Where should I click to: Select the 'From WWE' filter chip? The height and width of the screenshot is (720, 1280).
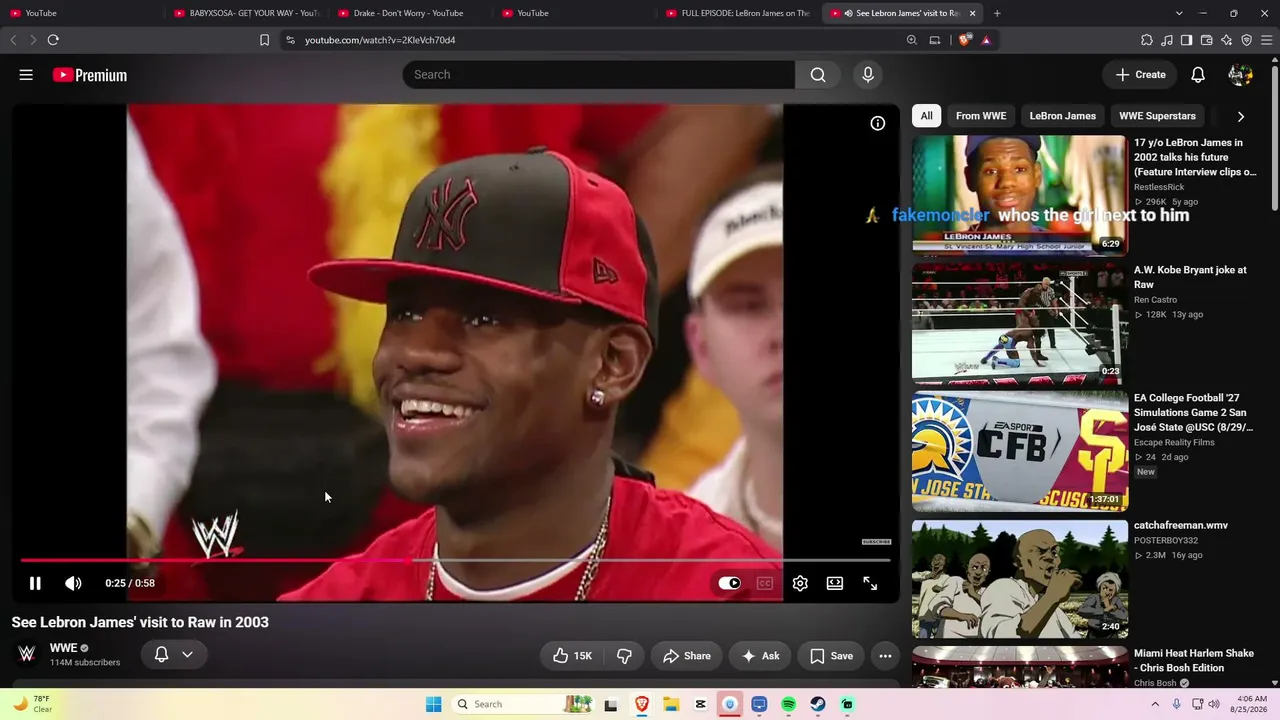pyautogui.click(x=981, y=116)
